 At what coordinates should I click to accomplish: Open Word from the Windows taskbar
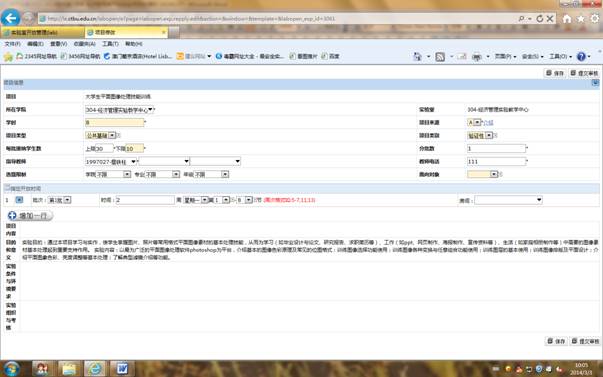122,369
